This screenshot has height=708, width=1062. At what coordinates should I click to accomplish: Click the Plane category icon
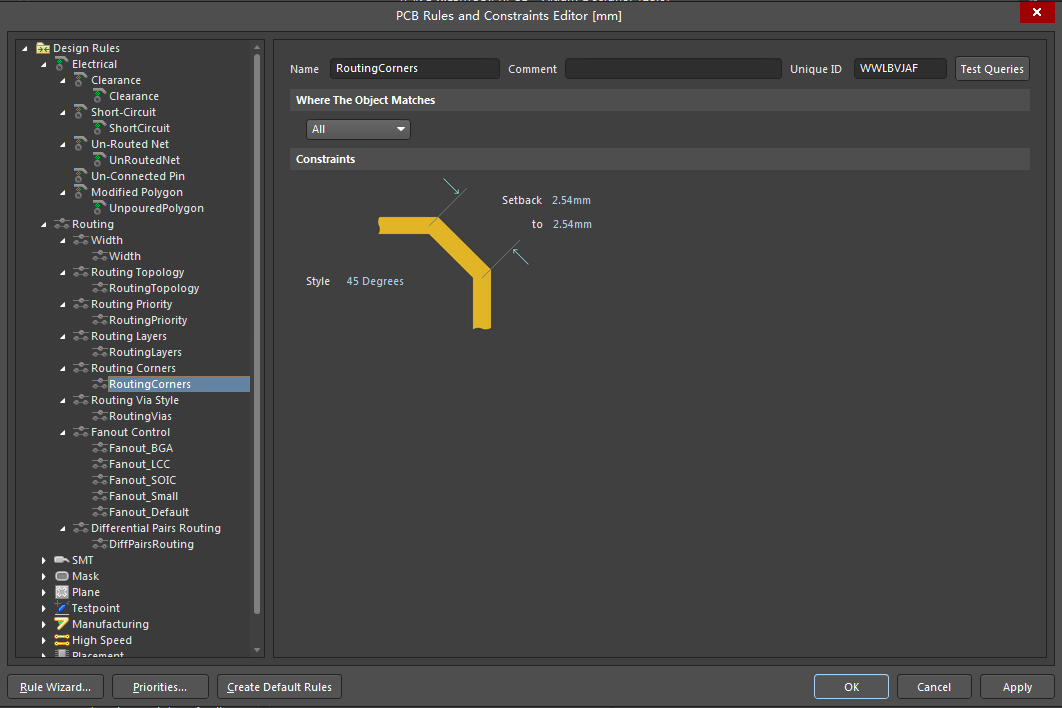point(60,592)
